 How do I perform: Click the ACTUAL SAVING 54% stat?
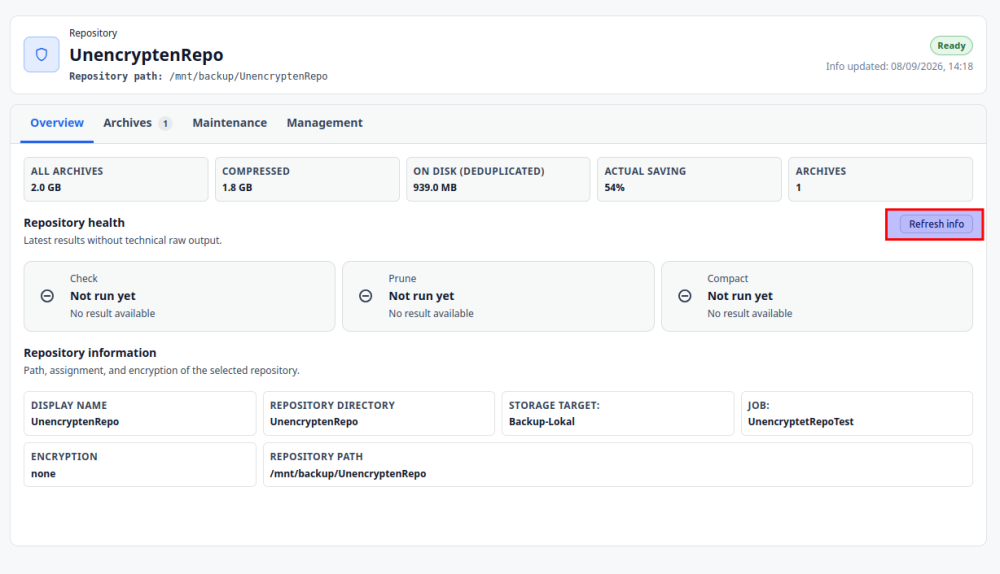click(689, 179)
